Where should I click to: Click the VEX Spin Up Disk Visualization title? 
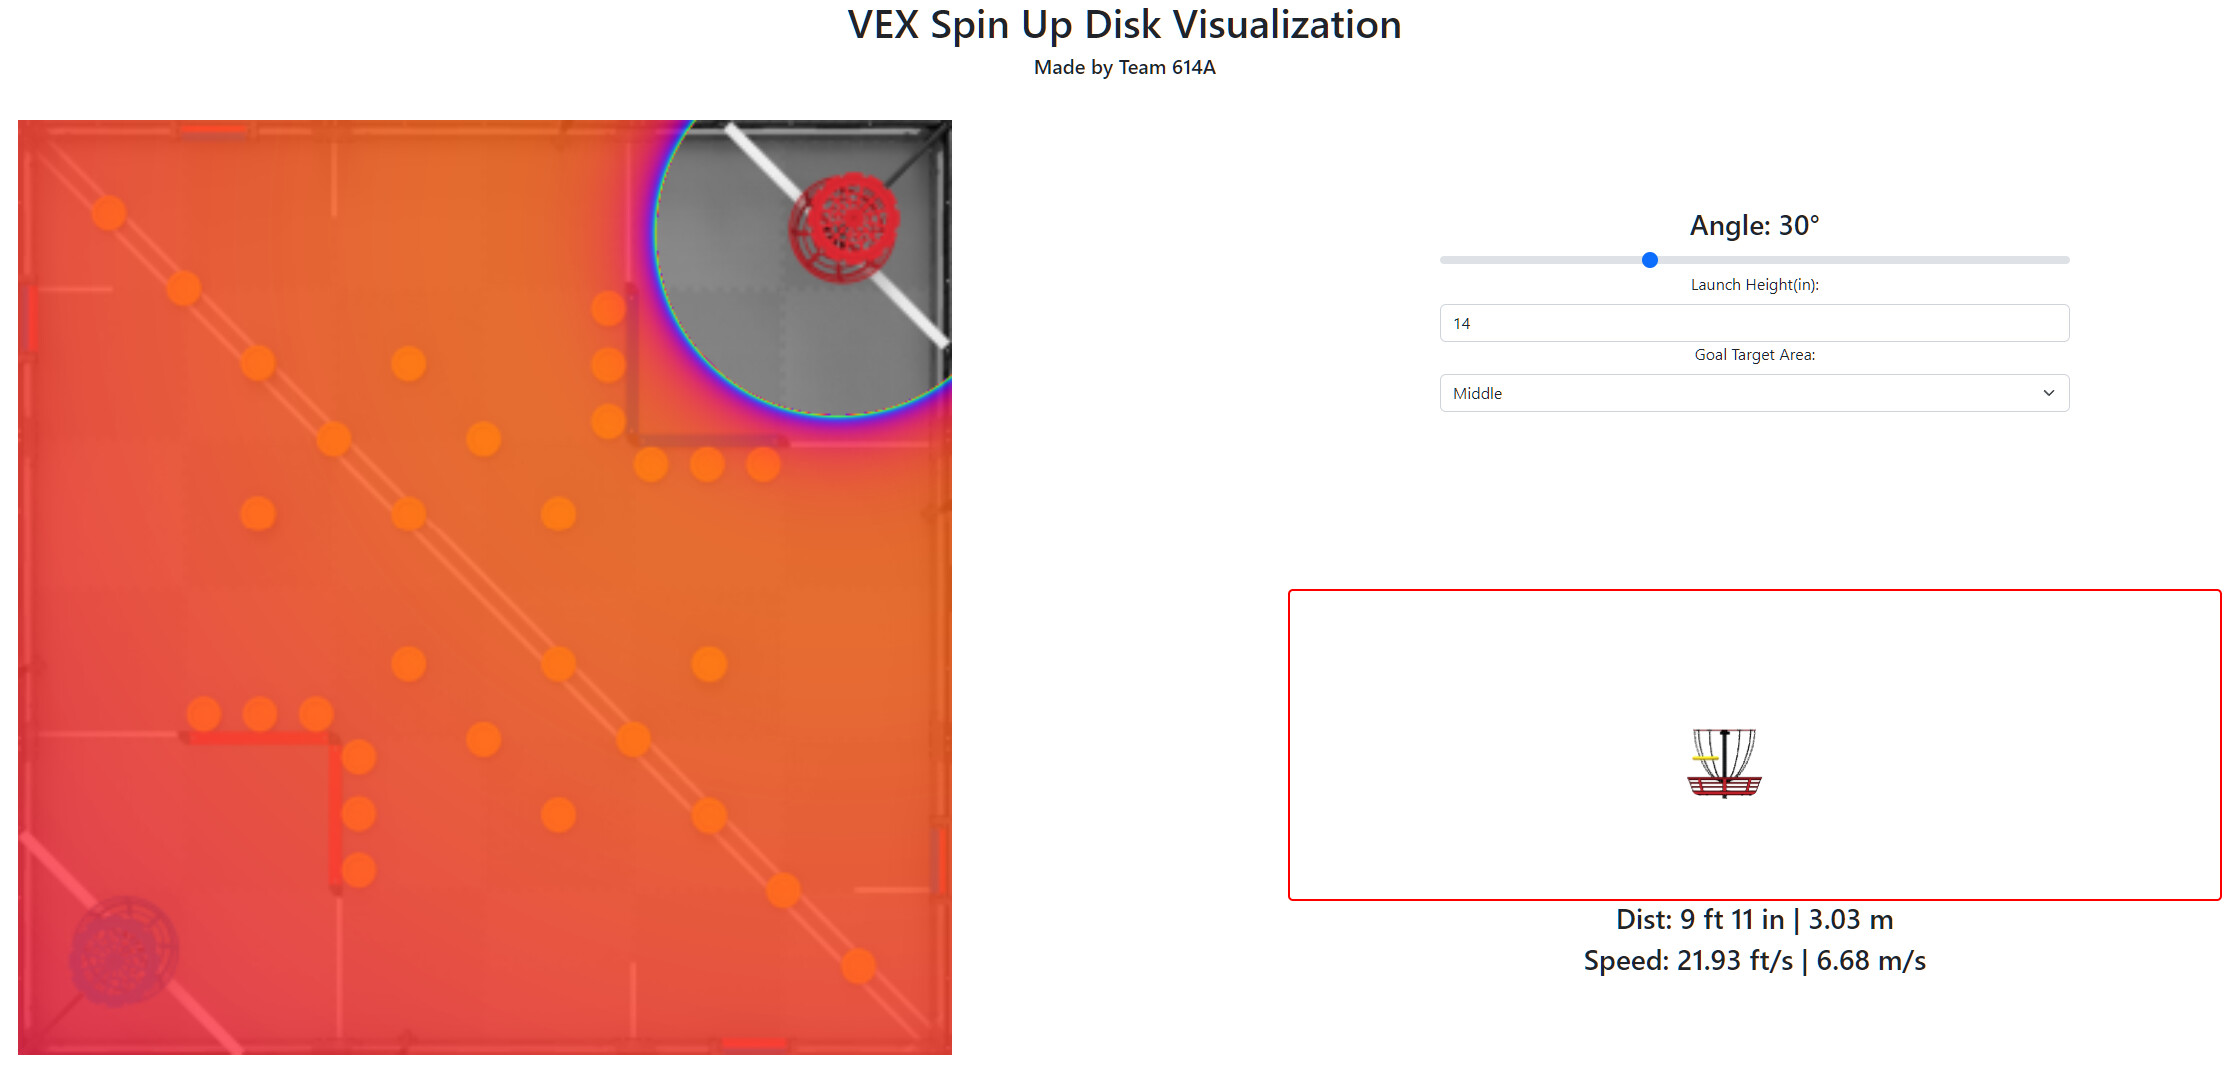tap(1124, 25)
